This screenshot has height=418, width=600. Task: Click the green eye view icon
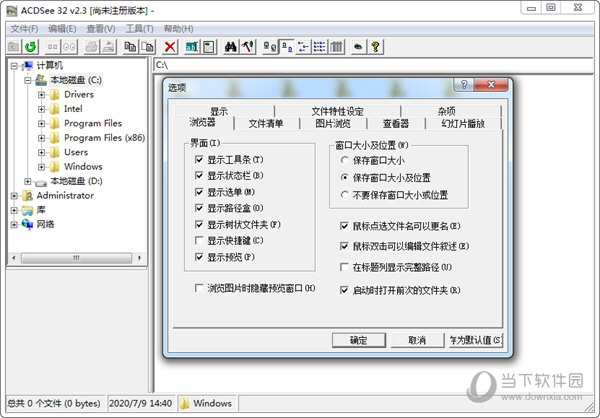pyautogui.click(x=359, y=47)
